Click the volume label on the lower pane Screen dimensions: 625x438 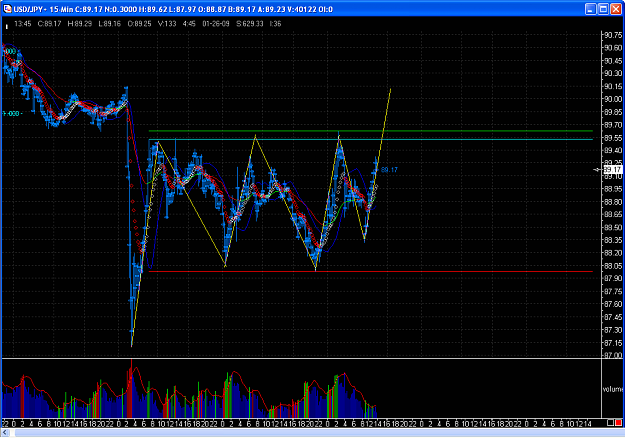613,389
